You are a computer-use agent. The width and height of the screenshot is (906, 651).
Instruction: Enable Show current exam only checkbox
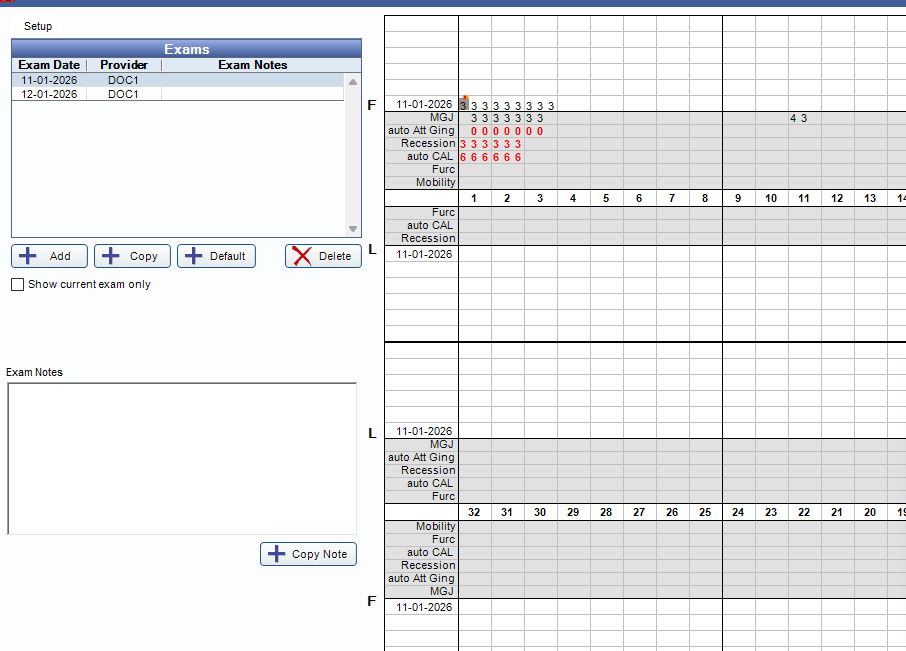(x=17, y=285)
